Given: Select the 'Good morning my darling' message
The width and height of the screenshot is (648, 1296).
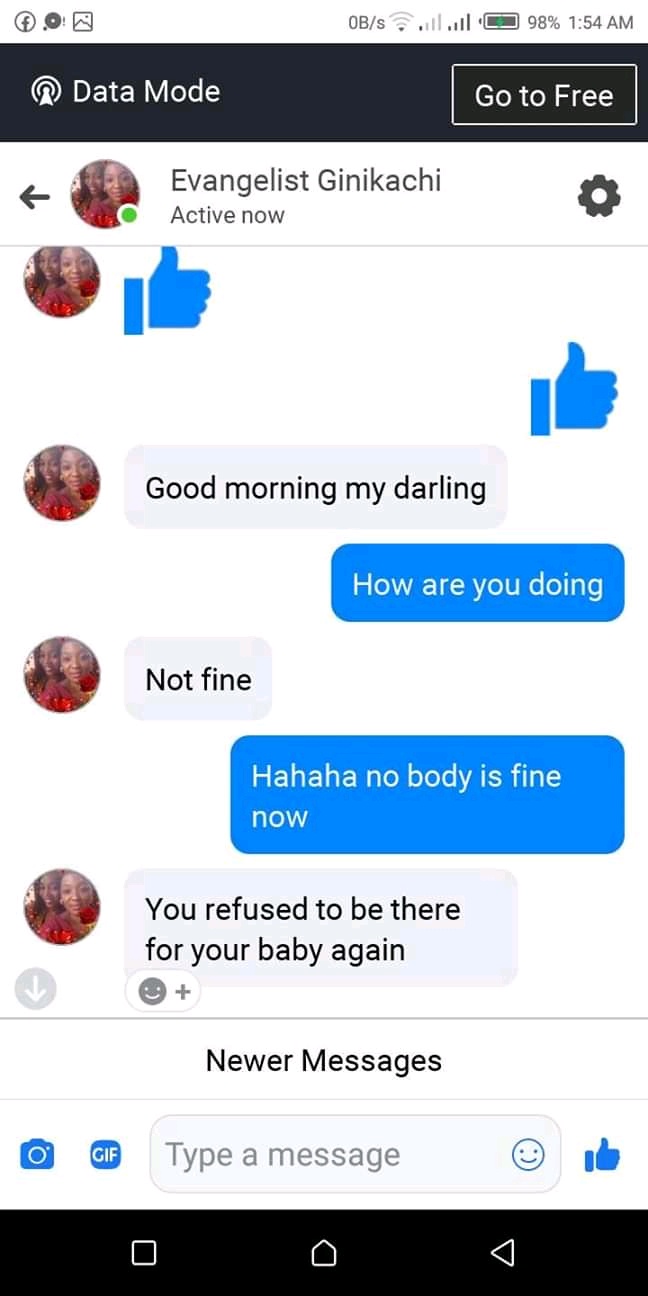Looking at the screenshot, I should click(x=316, y=488).
